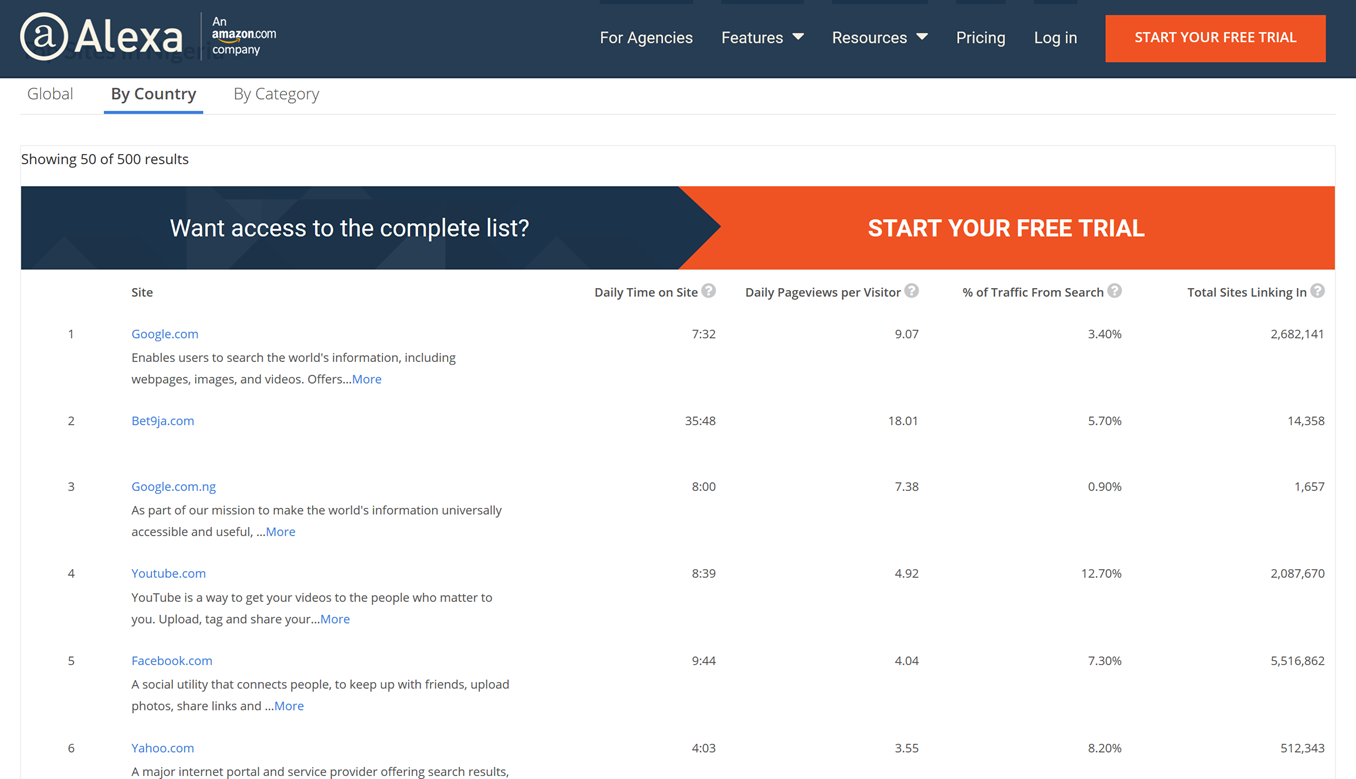Click 'Want access to the complete list?' banner text

pyautogui.click(x=349, y=228)
